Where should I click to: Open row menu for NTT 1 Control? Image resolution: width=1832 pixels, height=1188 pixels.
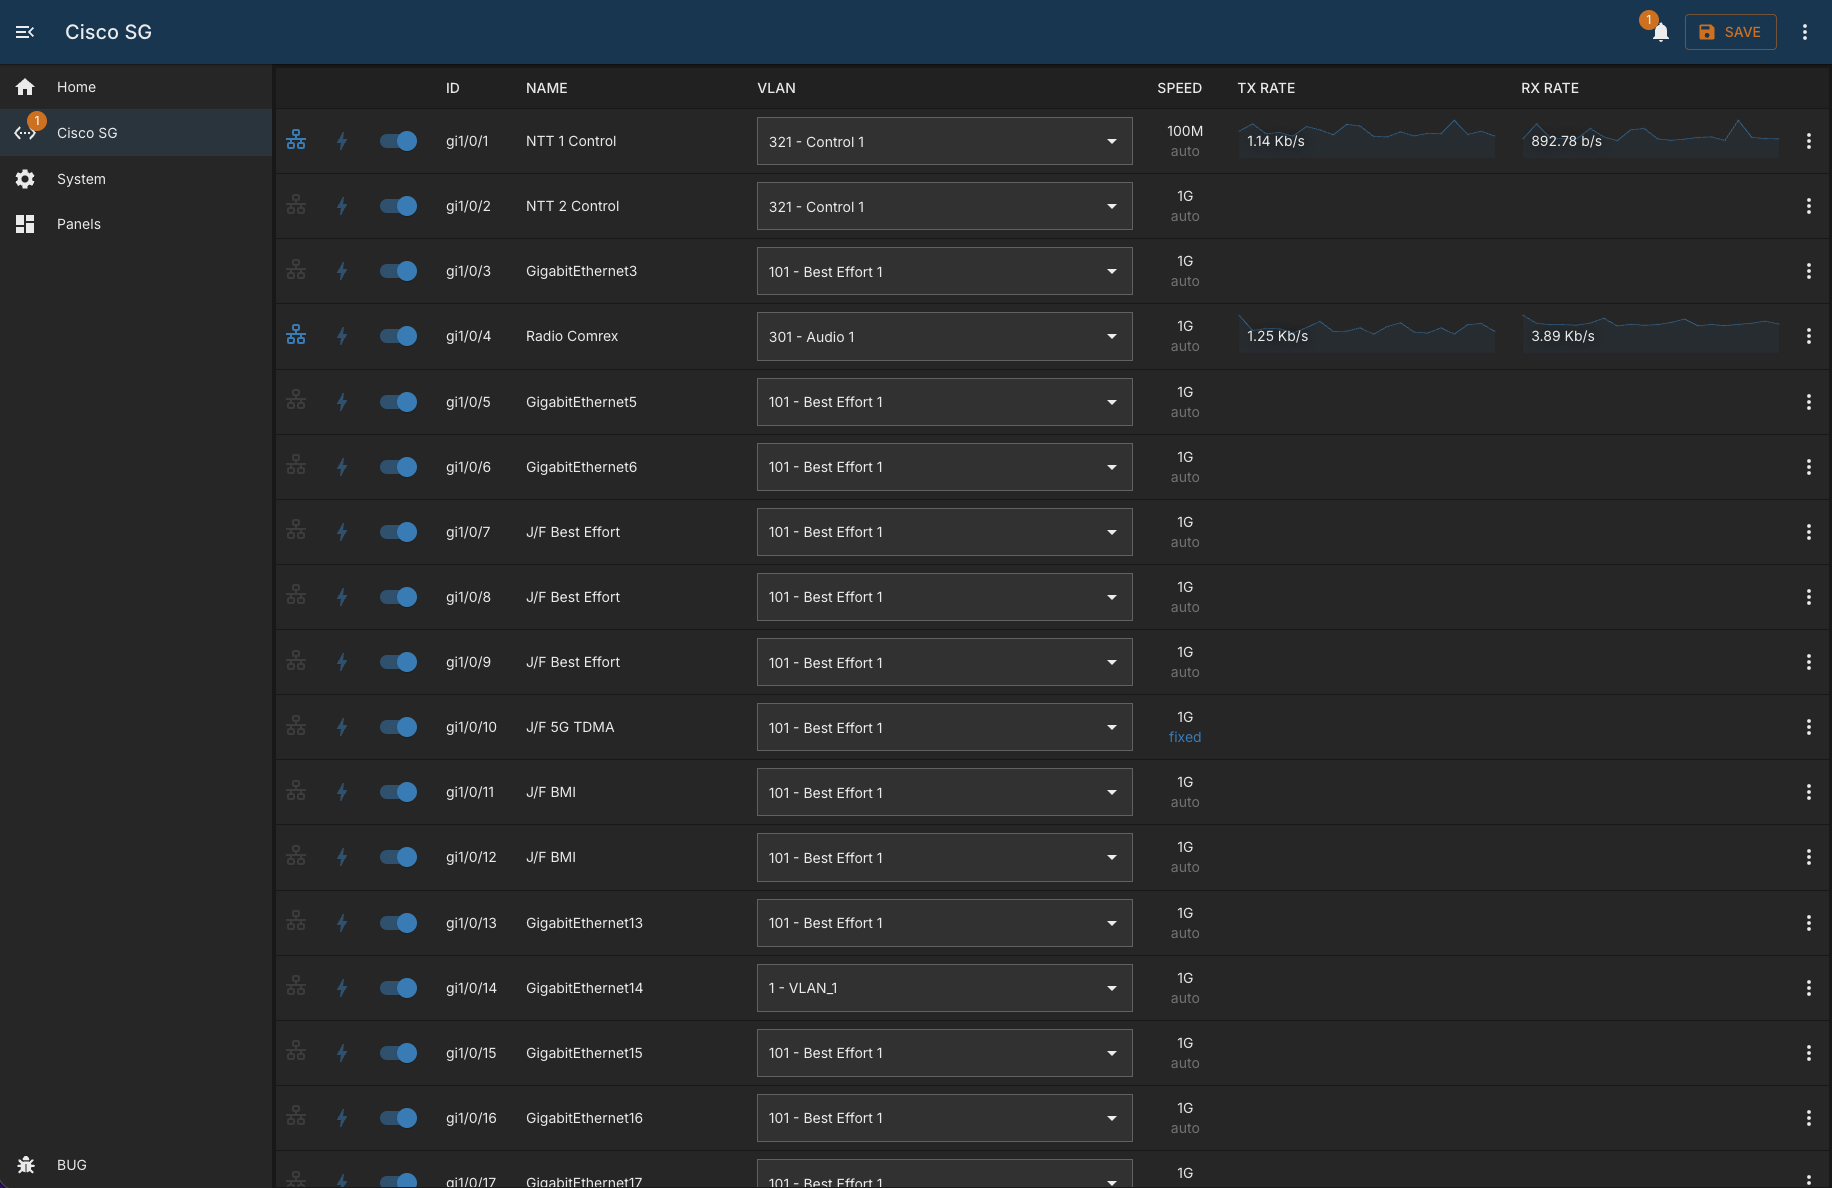point(1808,141)
